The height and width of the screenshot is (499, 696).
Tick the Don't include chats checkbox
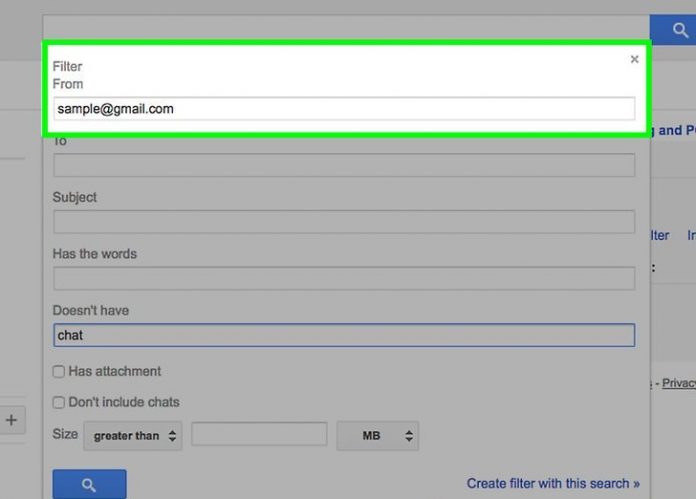point(59,403)
